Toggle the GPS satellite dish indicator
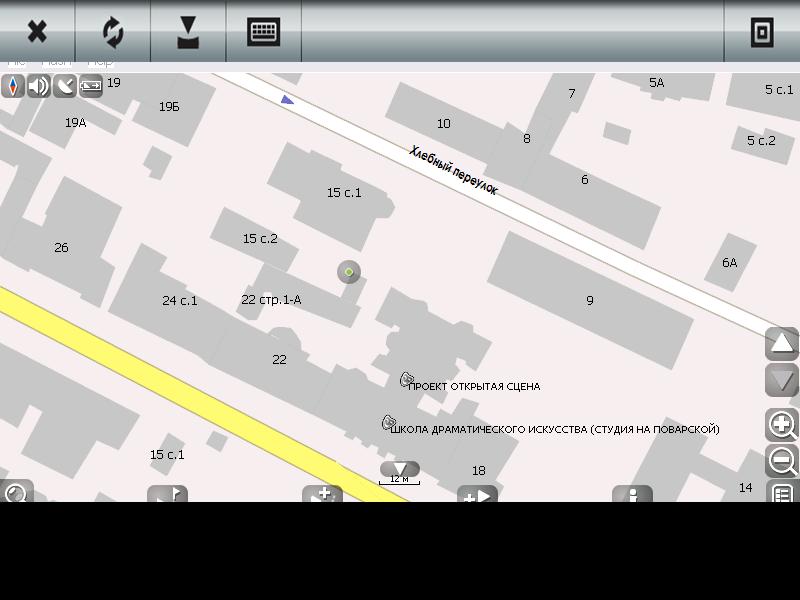Image resolution: width=800 pixels, height=600 pixels. (65, 86)
